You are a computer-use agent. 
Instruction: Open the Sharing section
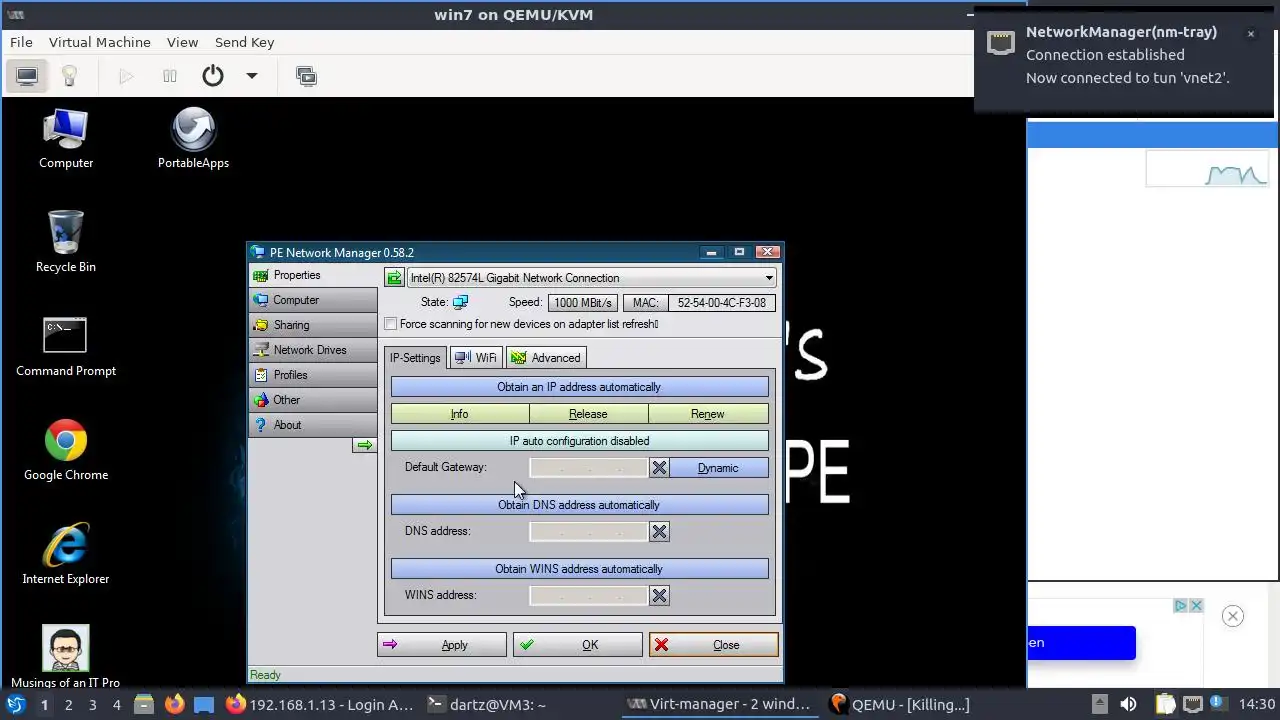coord(313,325)
